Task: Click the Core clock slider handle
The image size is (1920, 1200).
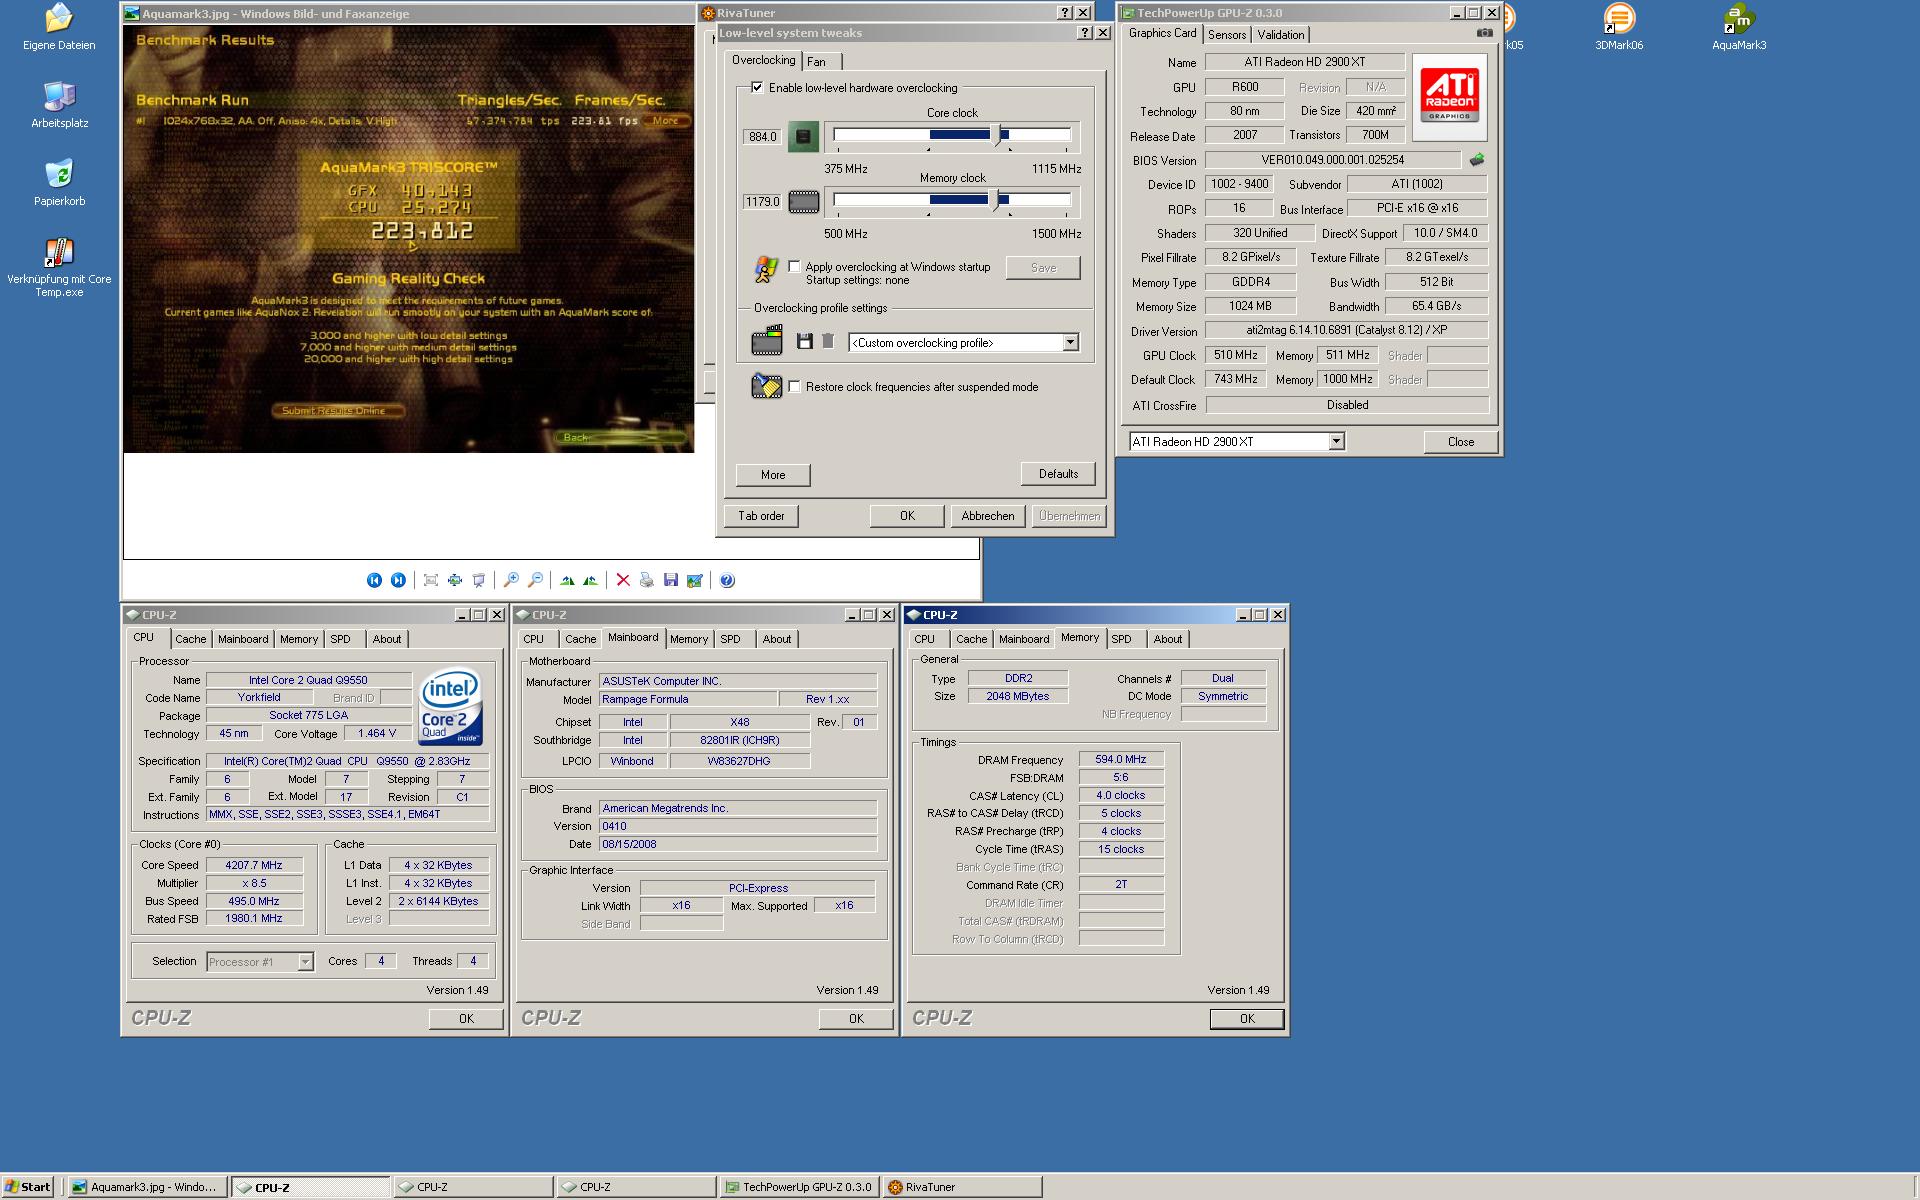Action: coord(996,135)
